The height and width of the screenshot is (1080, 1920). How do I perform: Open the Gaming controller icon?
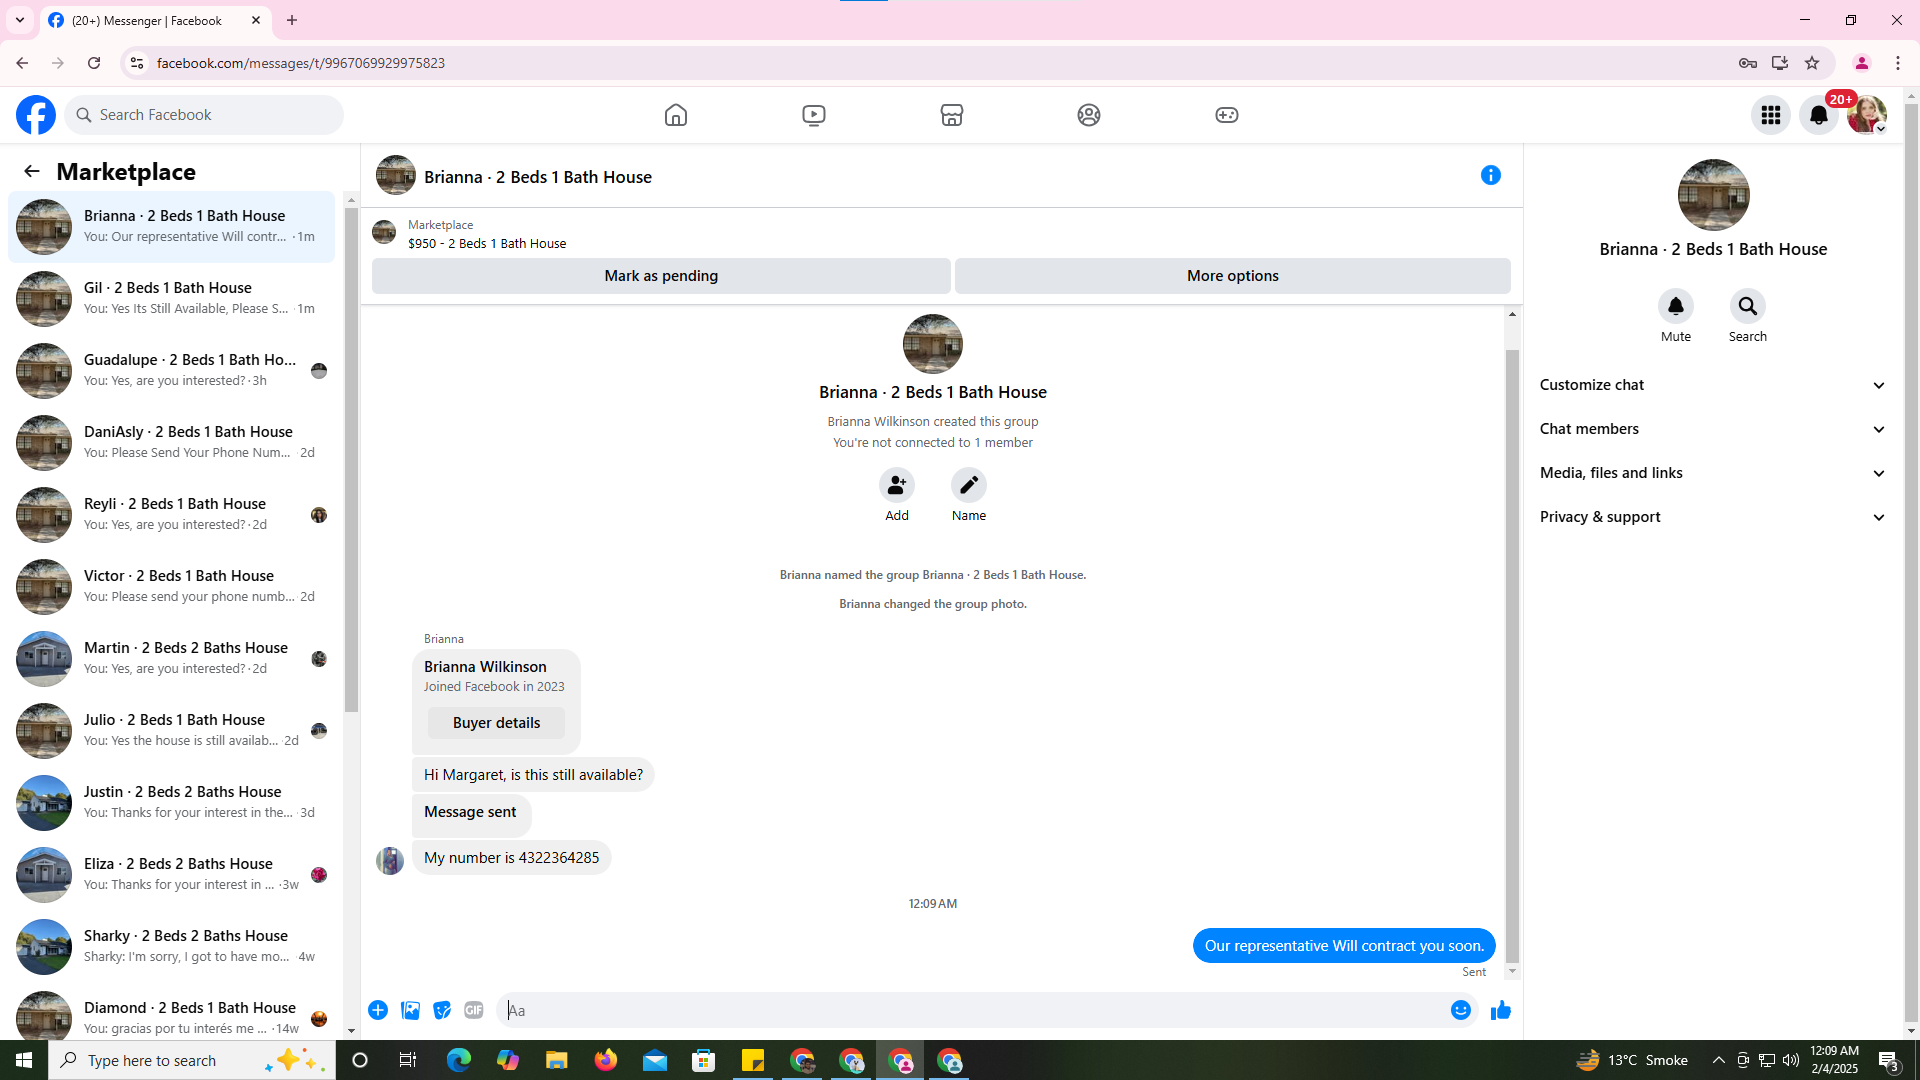point(1227,115)
